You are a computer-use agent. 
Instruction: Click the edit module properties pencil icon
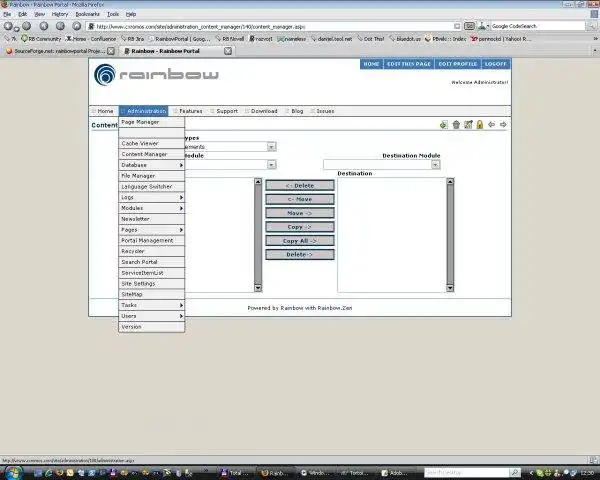(x=468, y=125)
